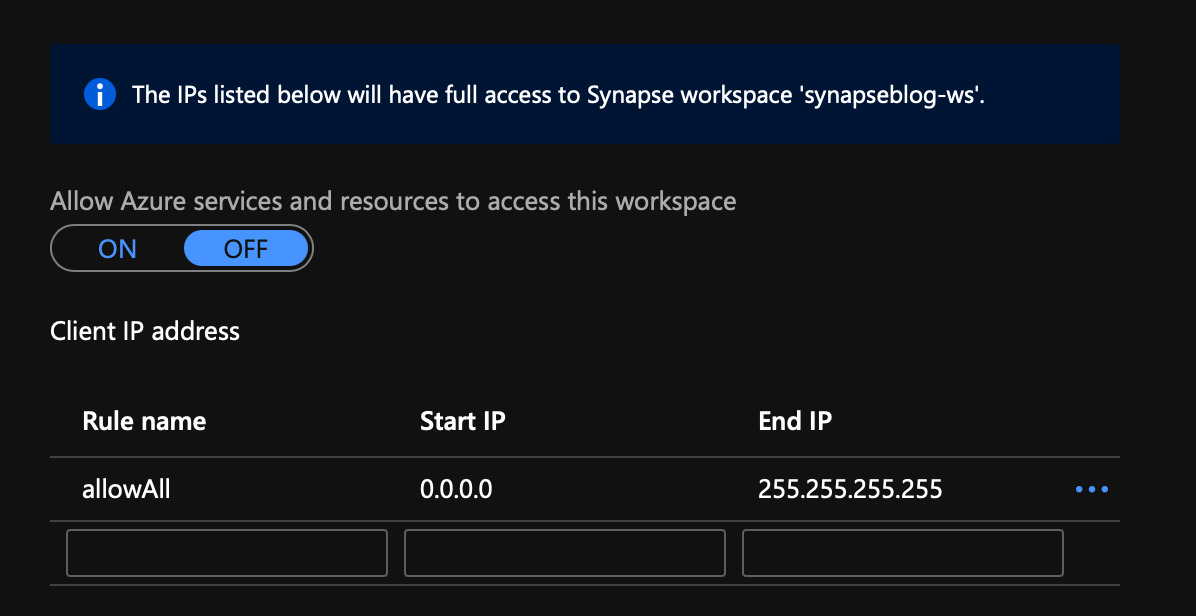Click the Allow Azure services label text
The height and width of the screenshot is (616, 1196).
point(393,201)
